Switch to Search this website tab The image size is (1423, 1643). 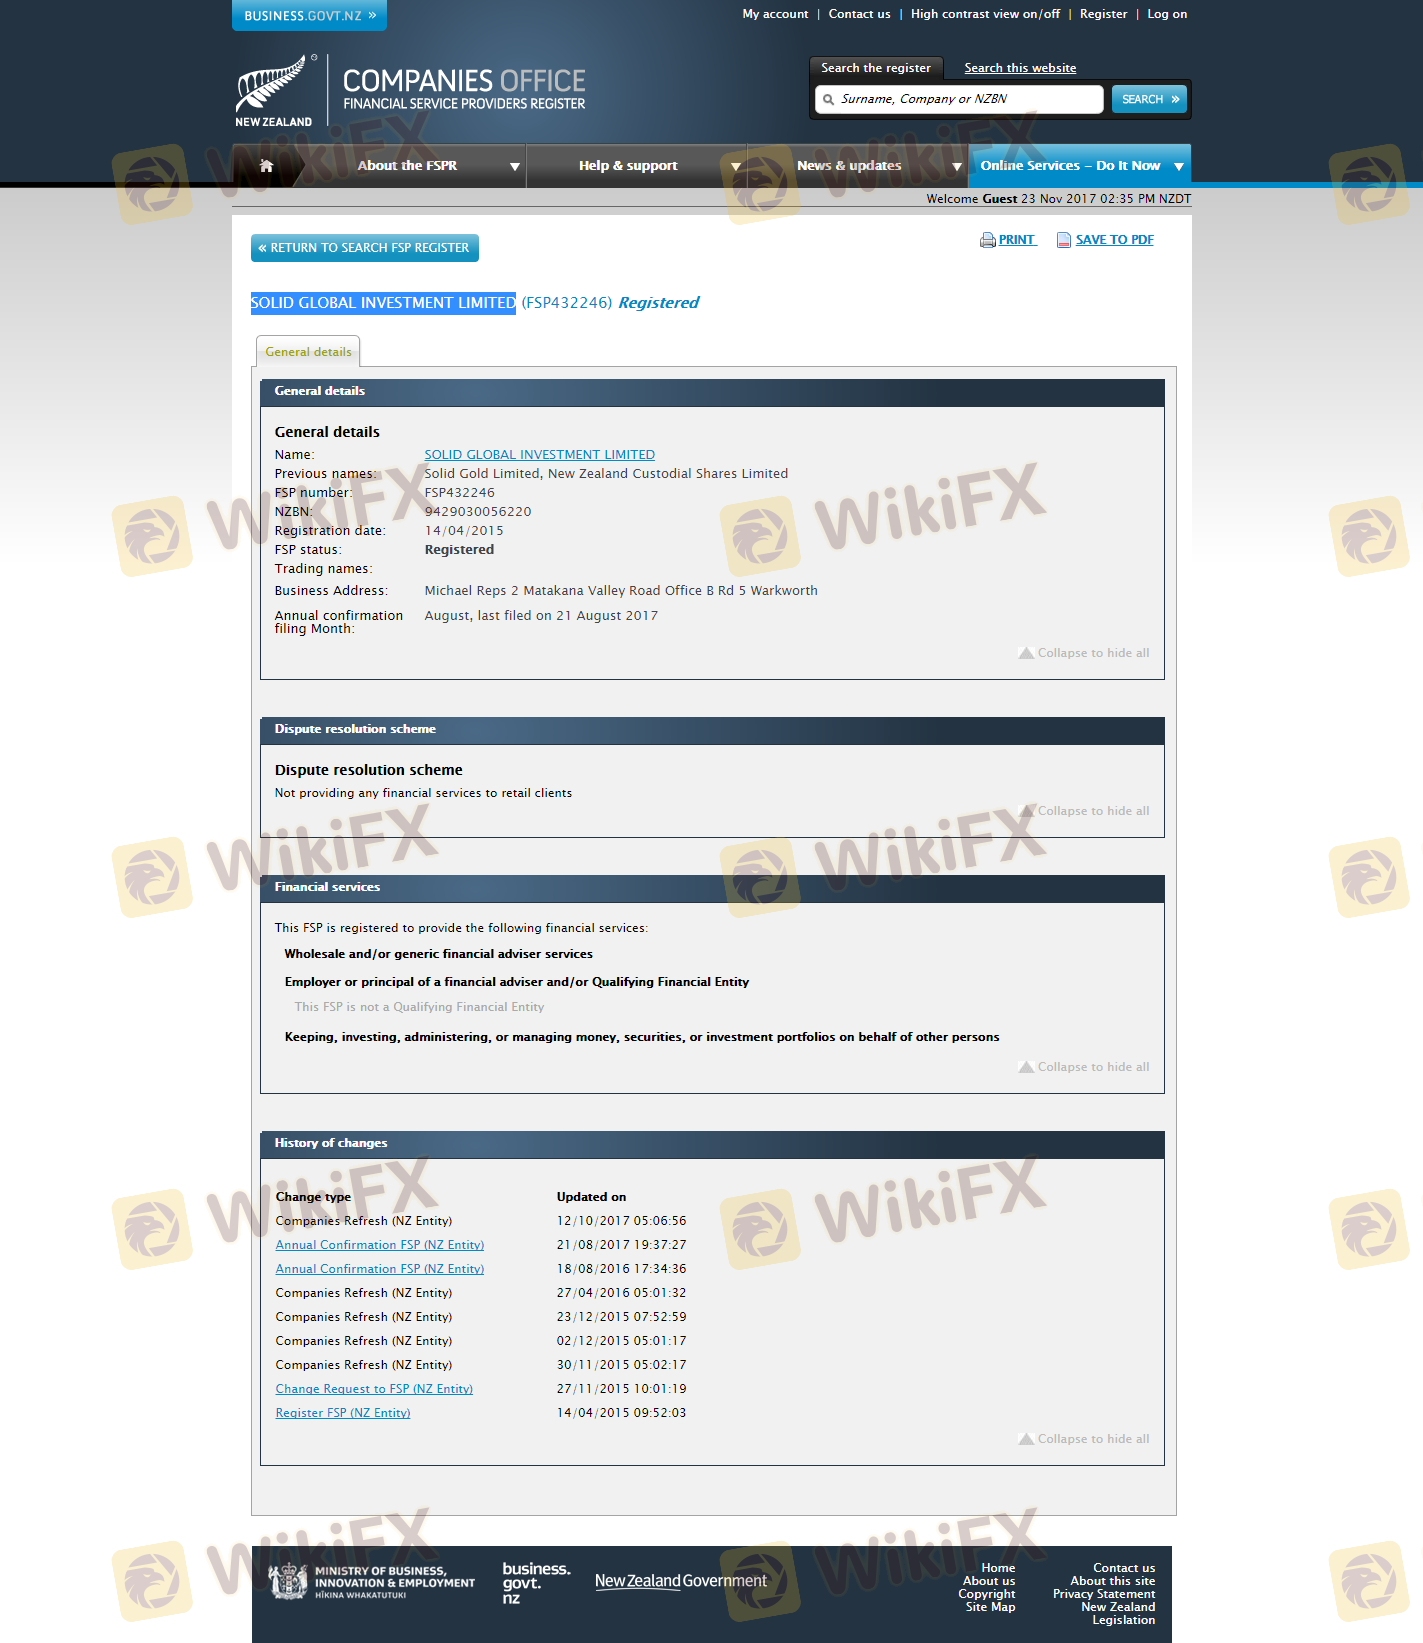[x=1019, y=68]
